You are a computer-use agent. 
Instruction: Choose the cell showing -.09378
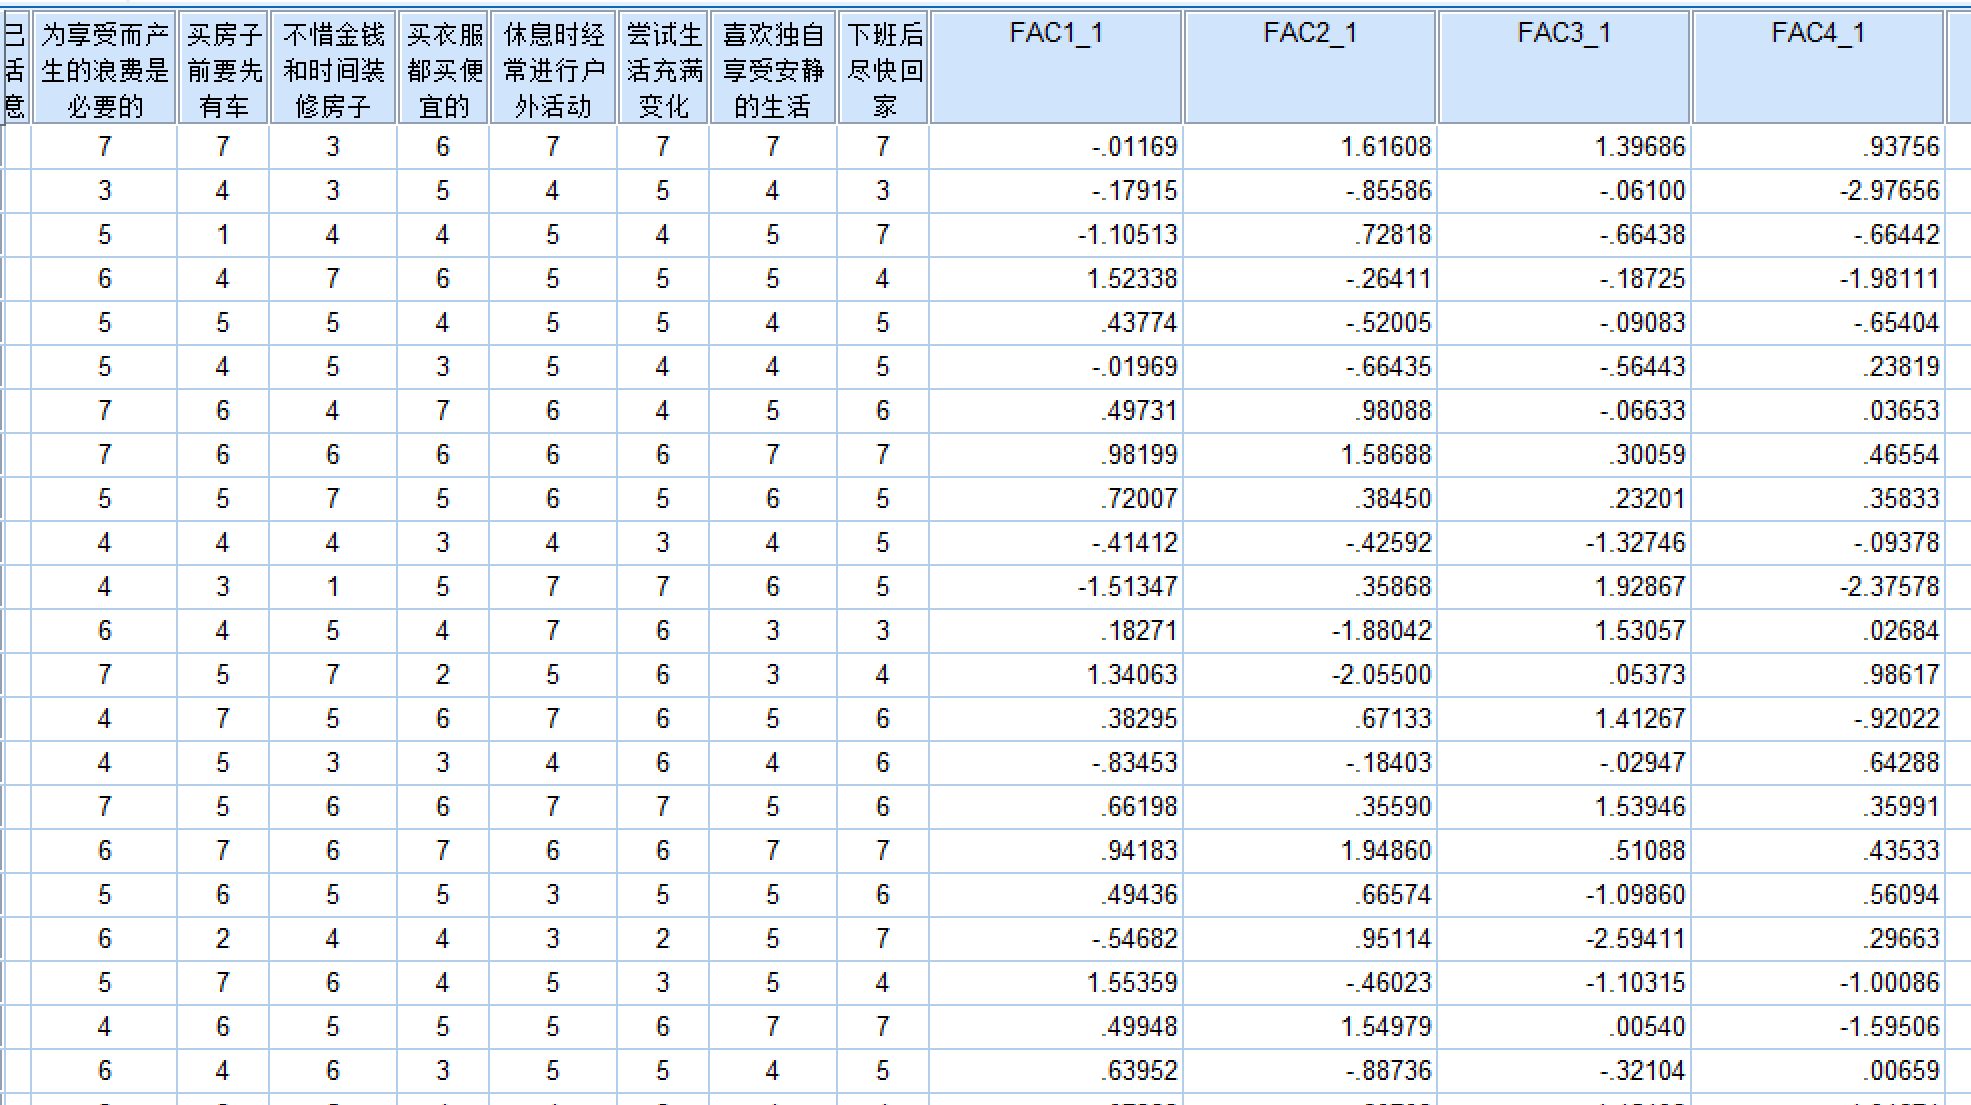(x=1818, y=543)
